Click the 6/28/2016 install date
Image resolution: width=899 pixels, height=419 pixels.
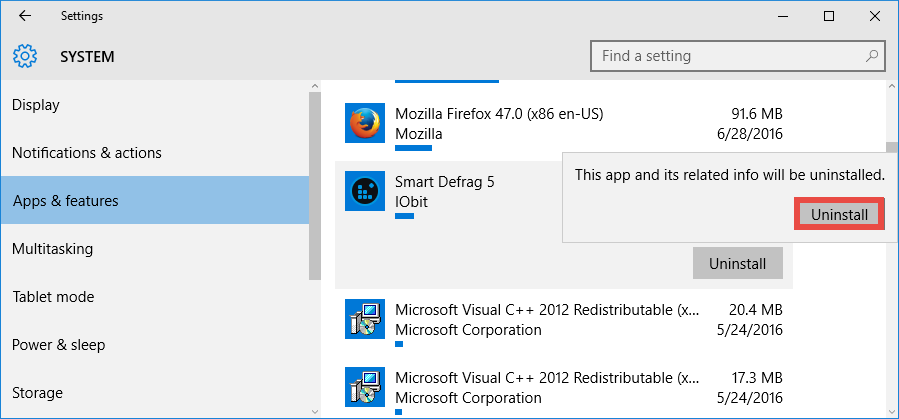pos(748,134)
